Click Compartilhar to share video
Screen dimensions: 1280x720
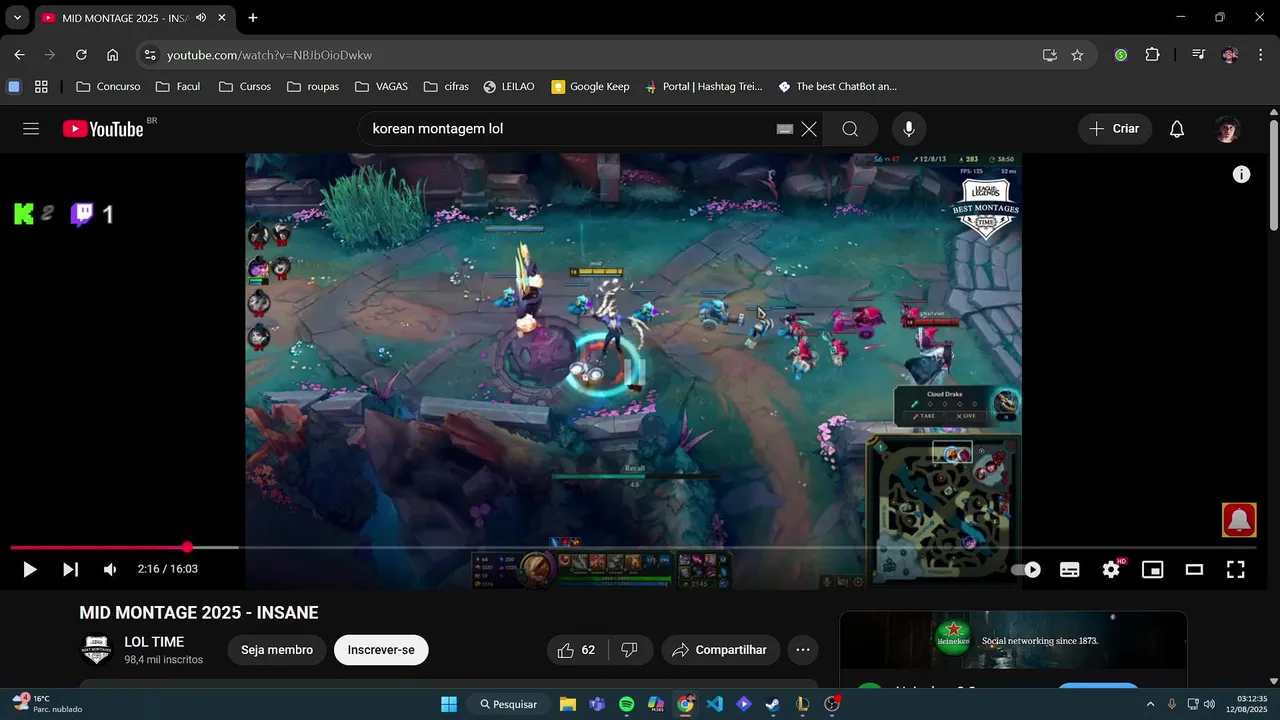tap(720, 650)
